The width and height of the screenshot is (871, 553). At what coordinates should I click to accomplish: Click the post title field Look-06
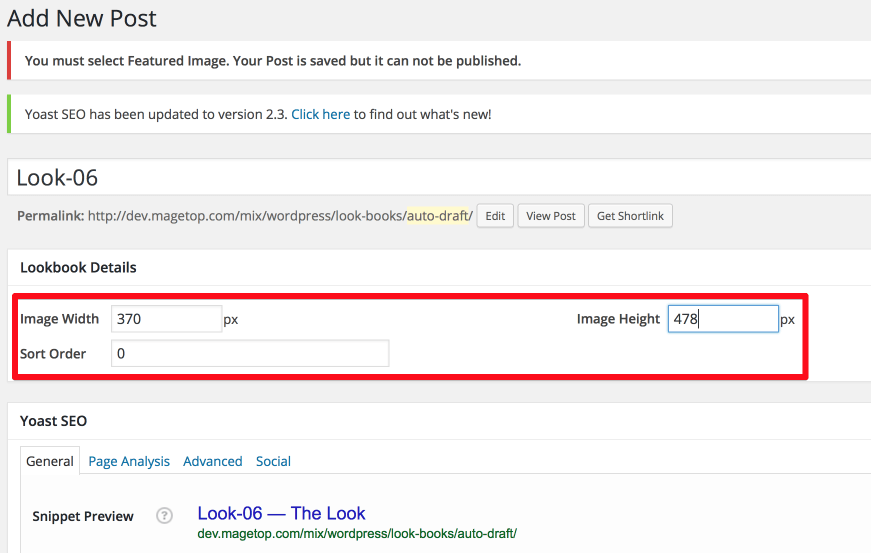pos(439,178)
